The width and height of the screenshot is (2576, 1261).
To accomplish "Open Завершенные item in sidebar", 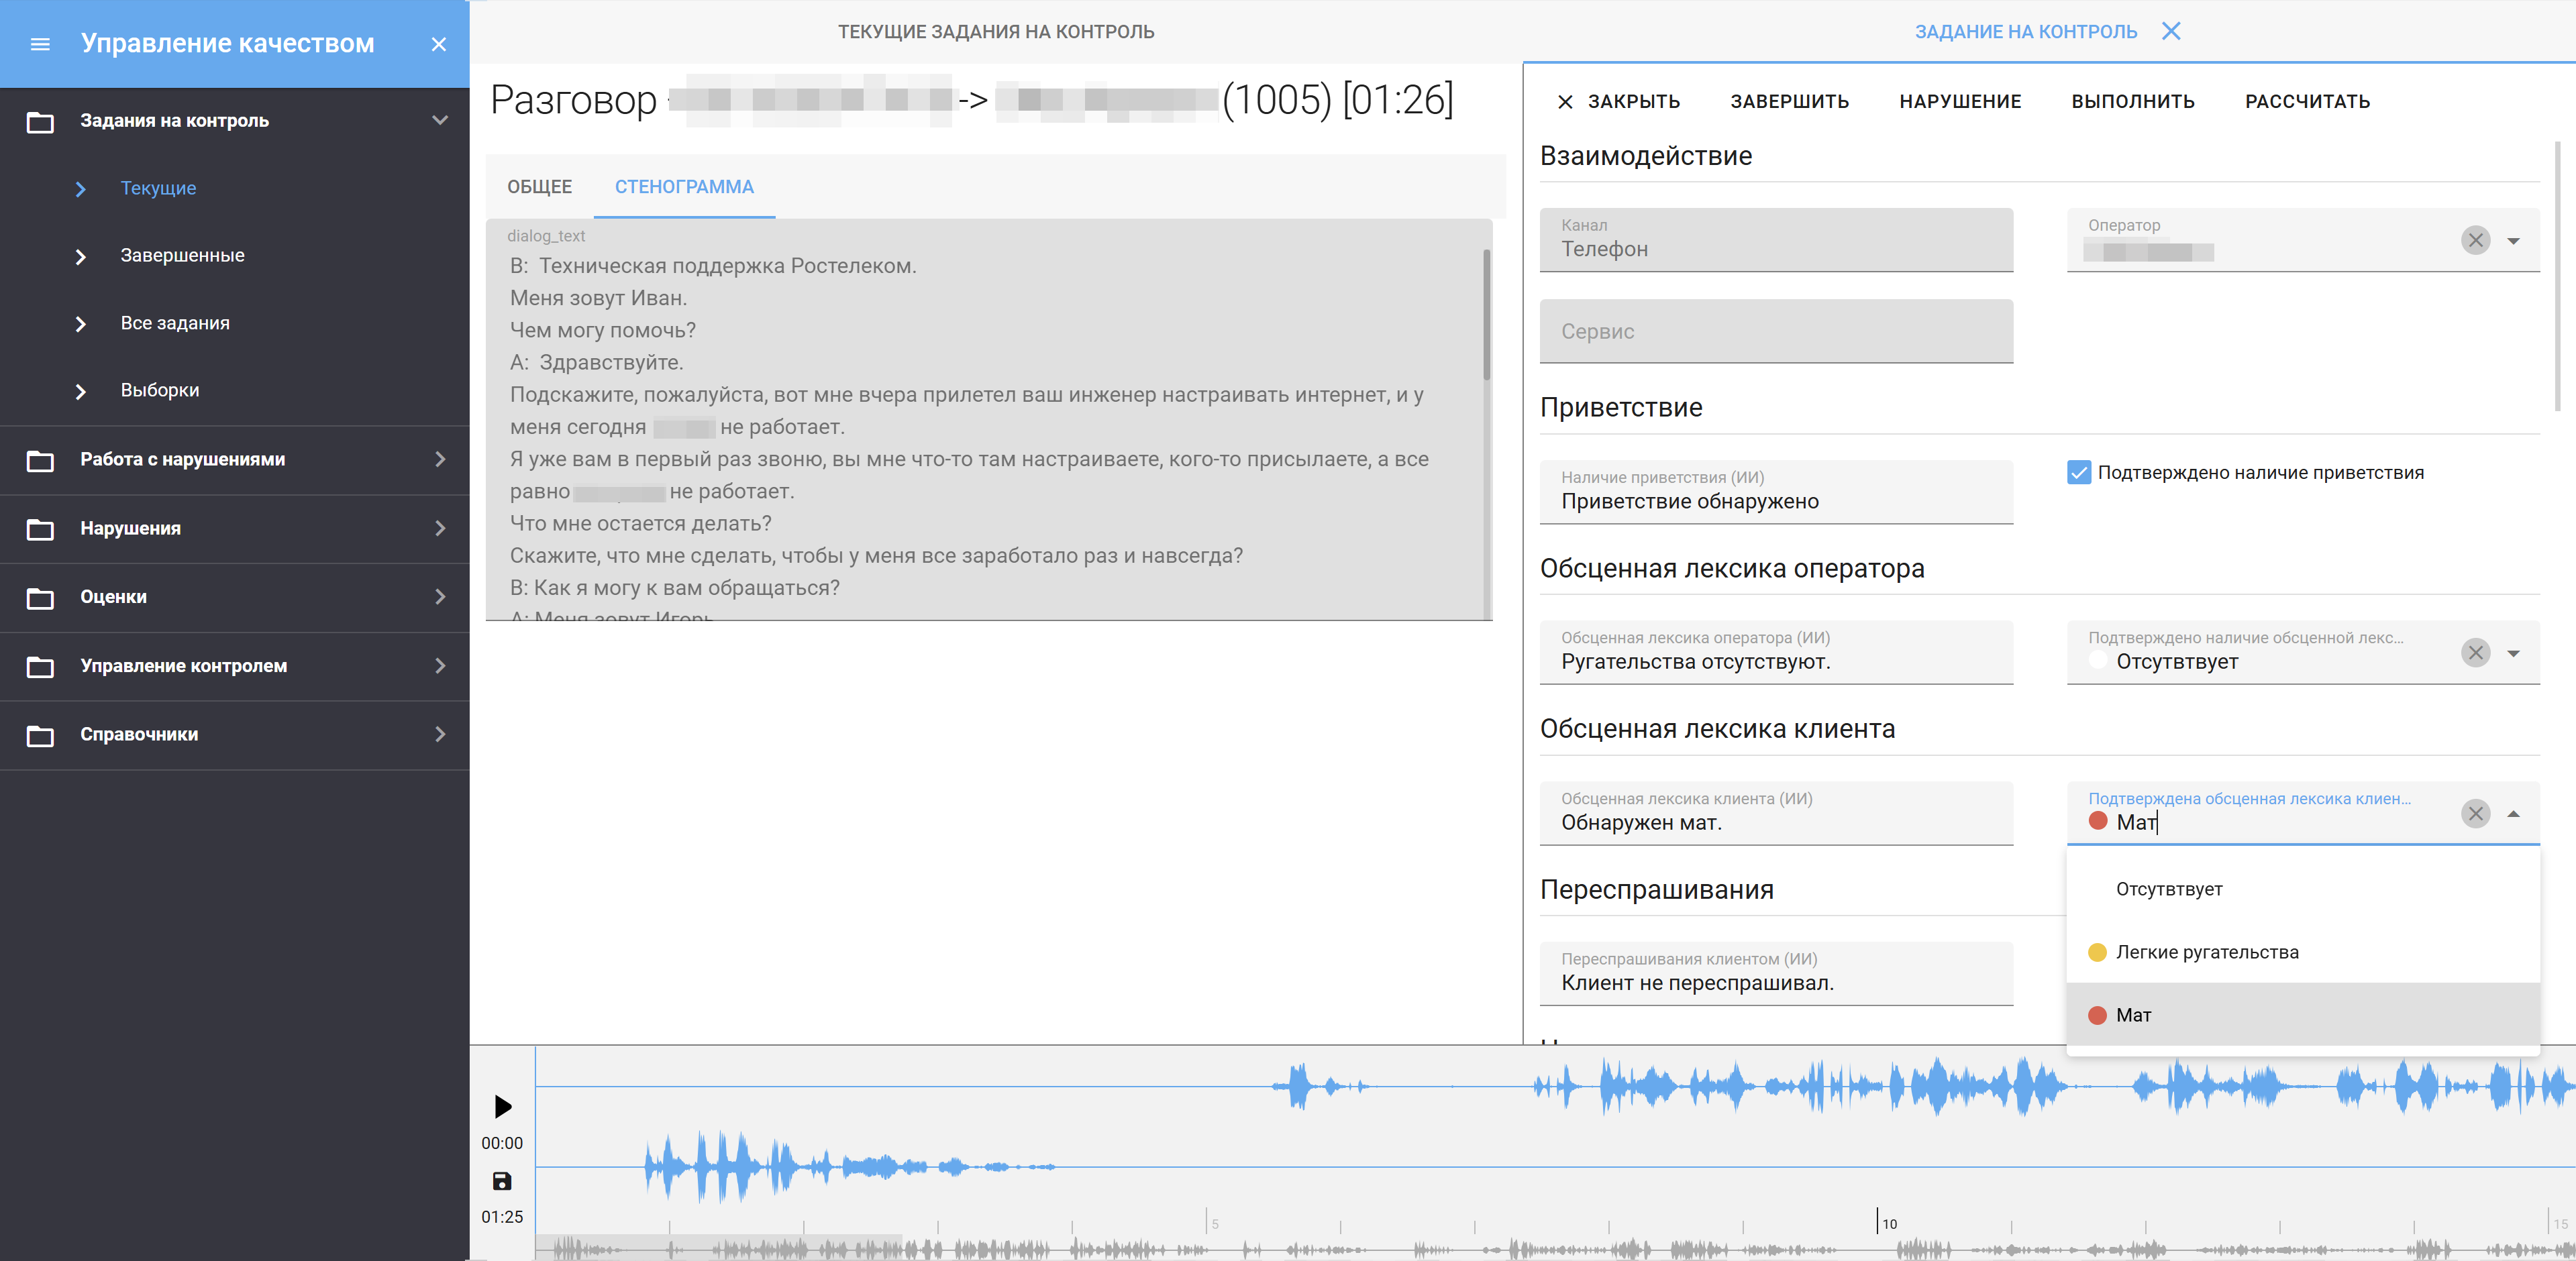I will coord(182,255).
